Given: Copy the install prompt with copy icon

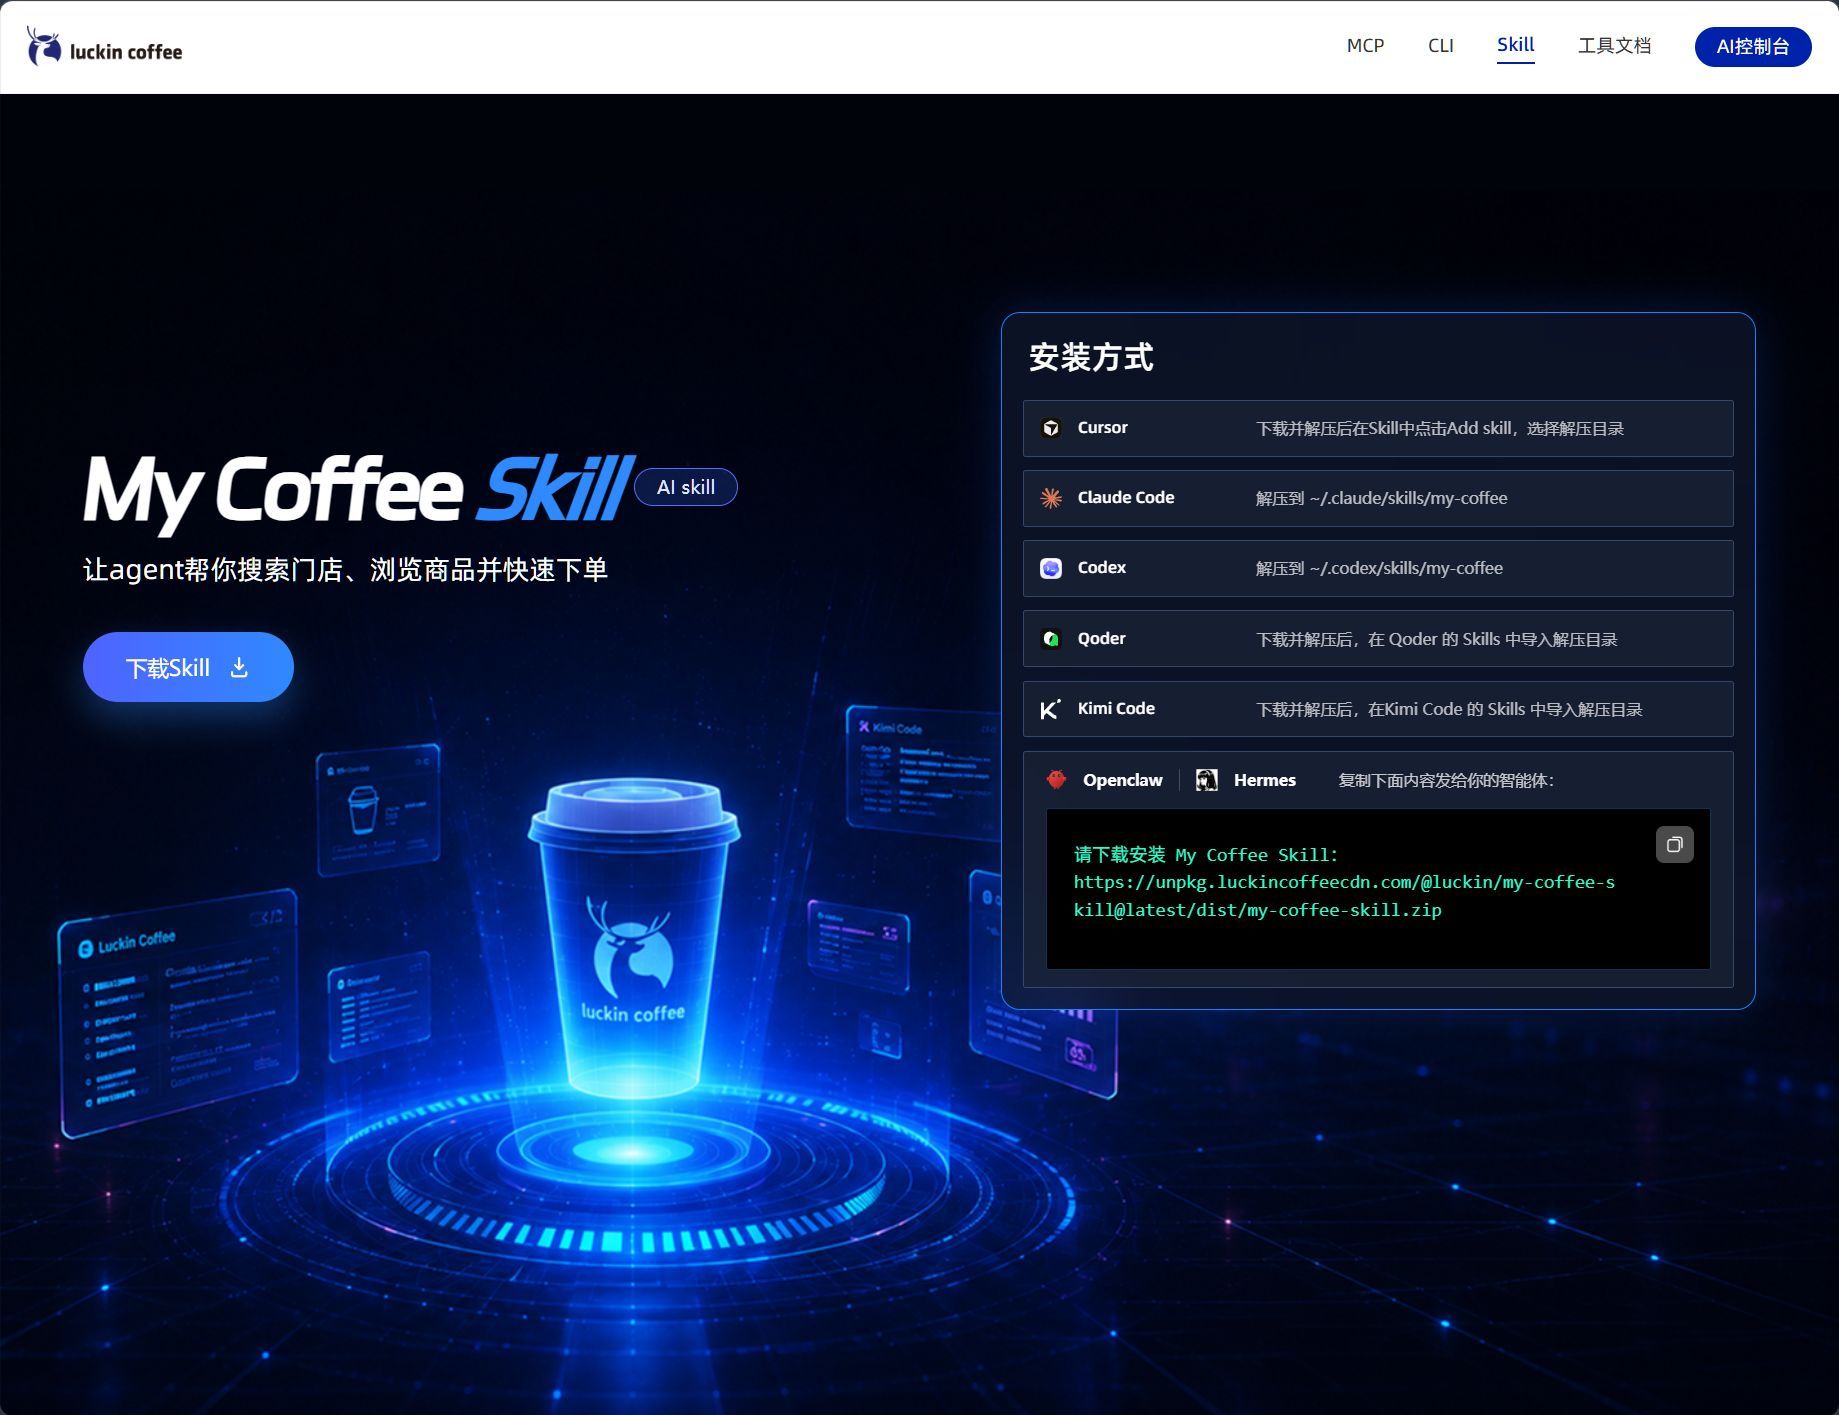Looking at the screenshot, I should point(1675,845).
